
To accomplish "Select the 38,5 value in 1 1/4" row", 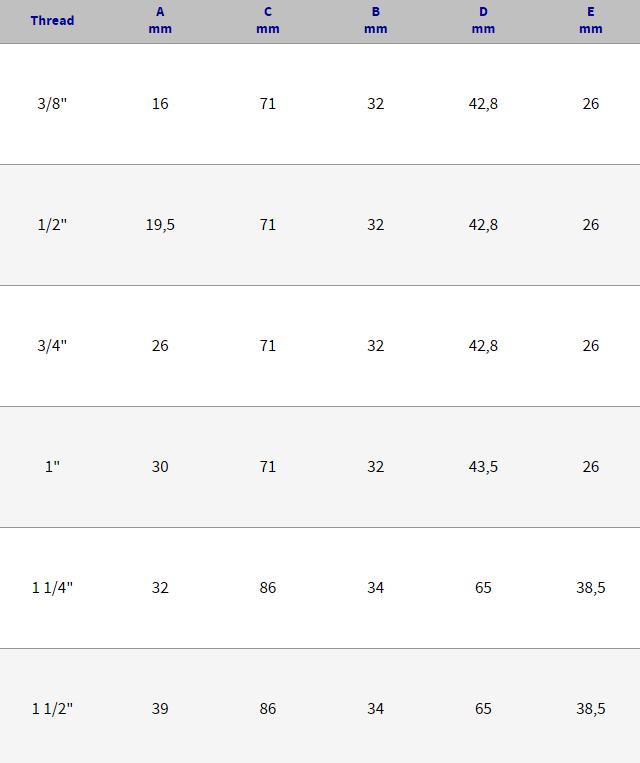I will (x=590, y=588).
